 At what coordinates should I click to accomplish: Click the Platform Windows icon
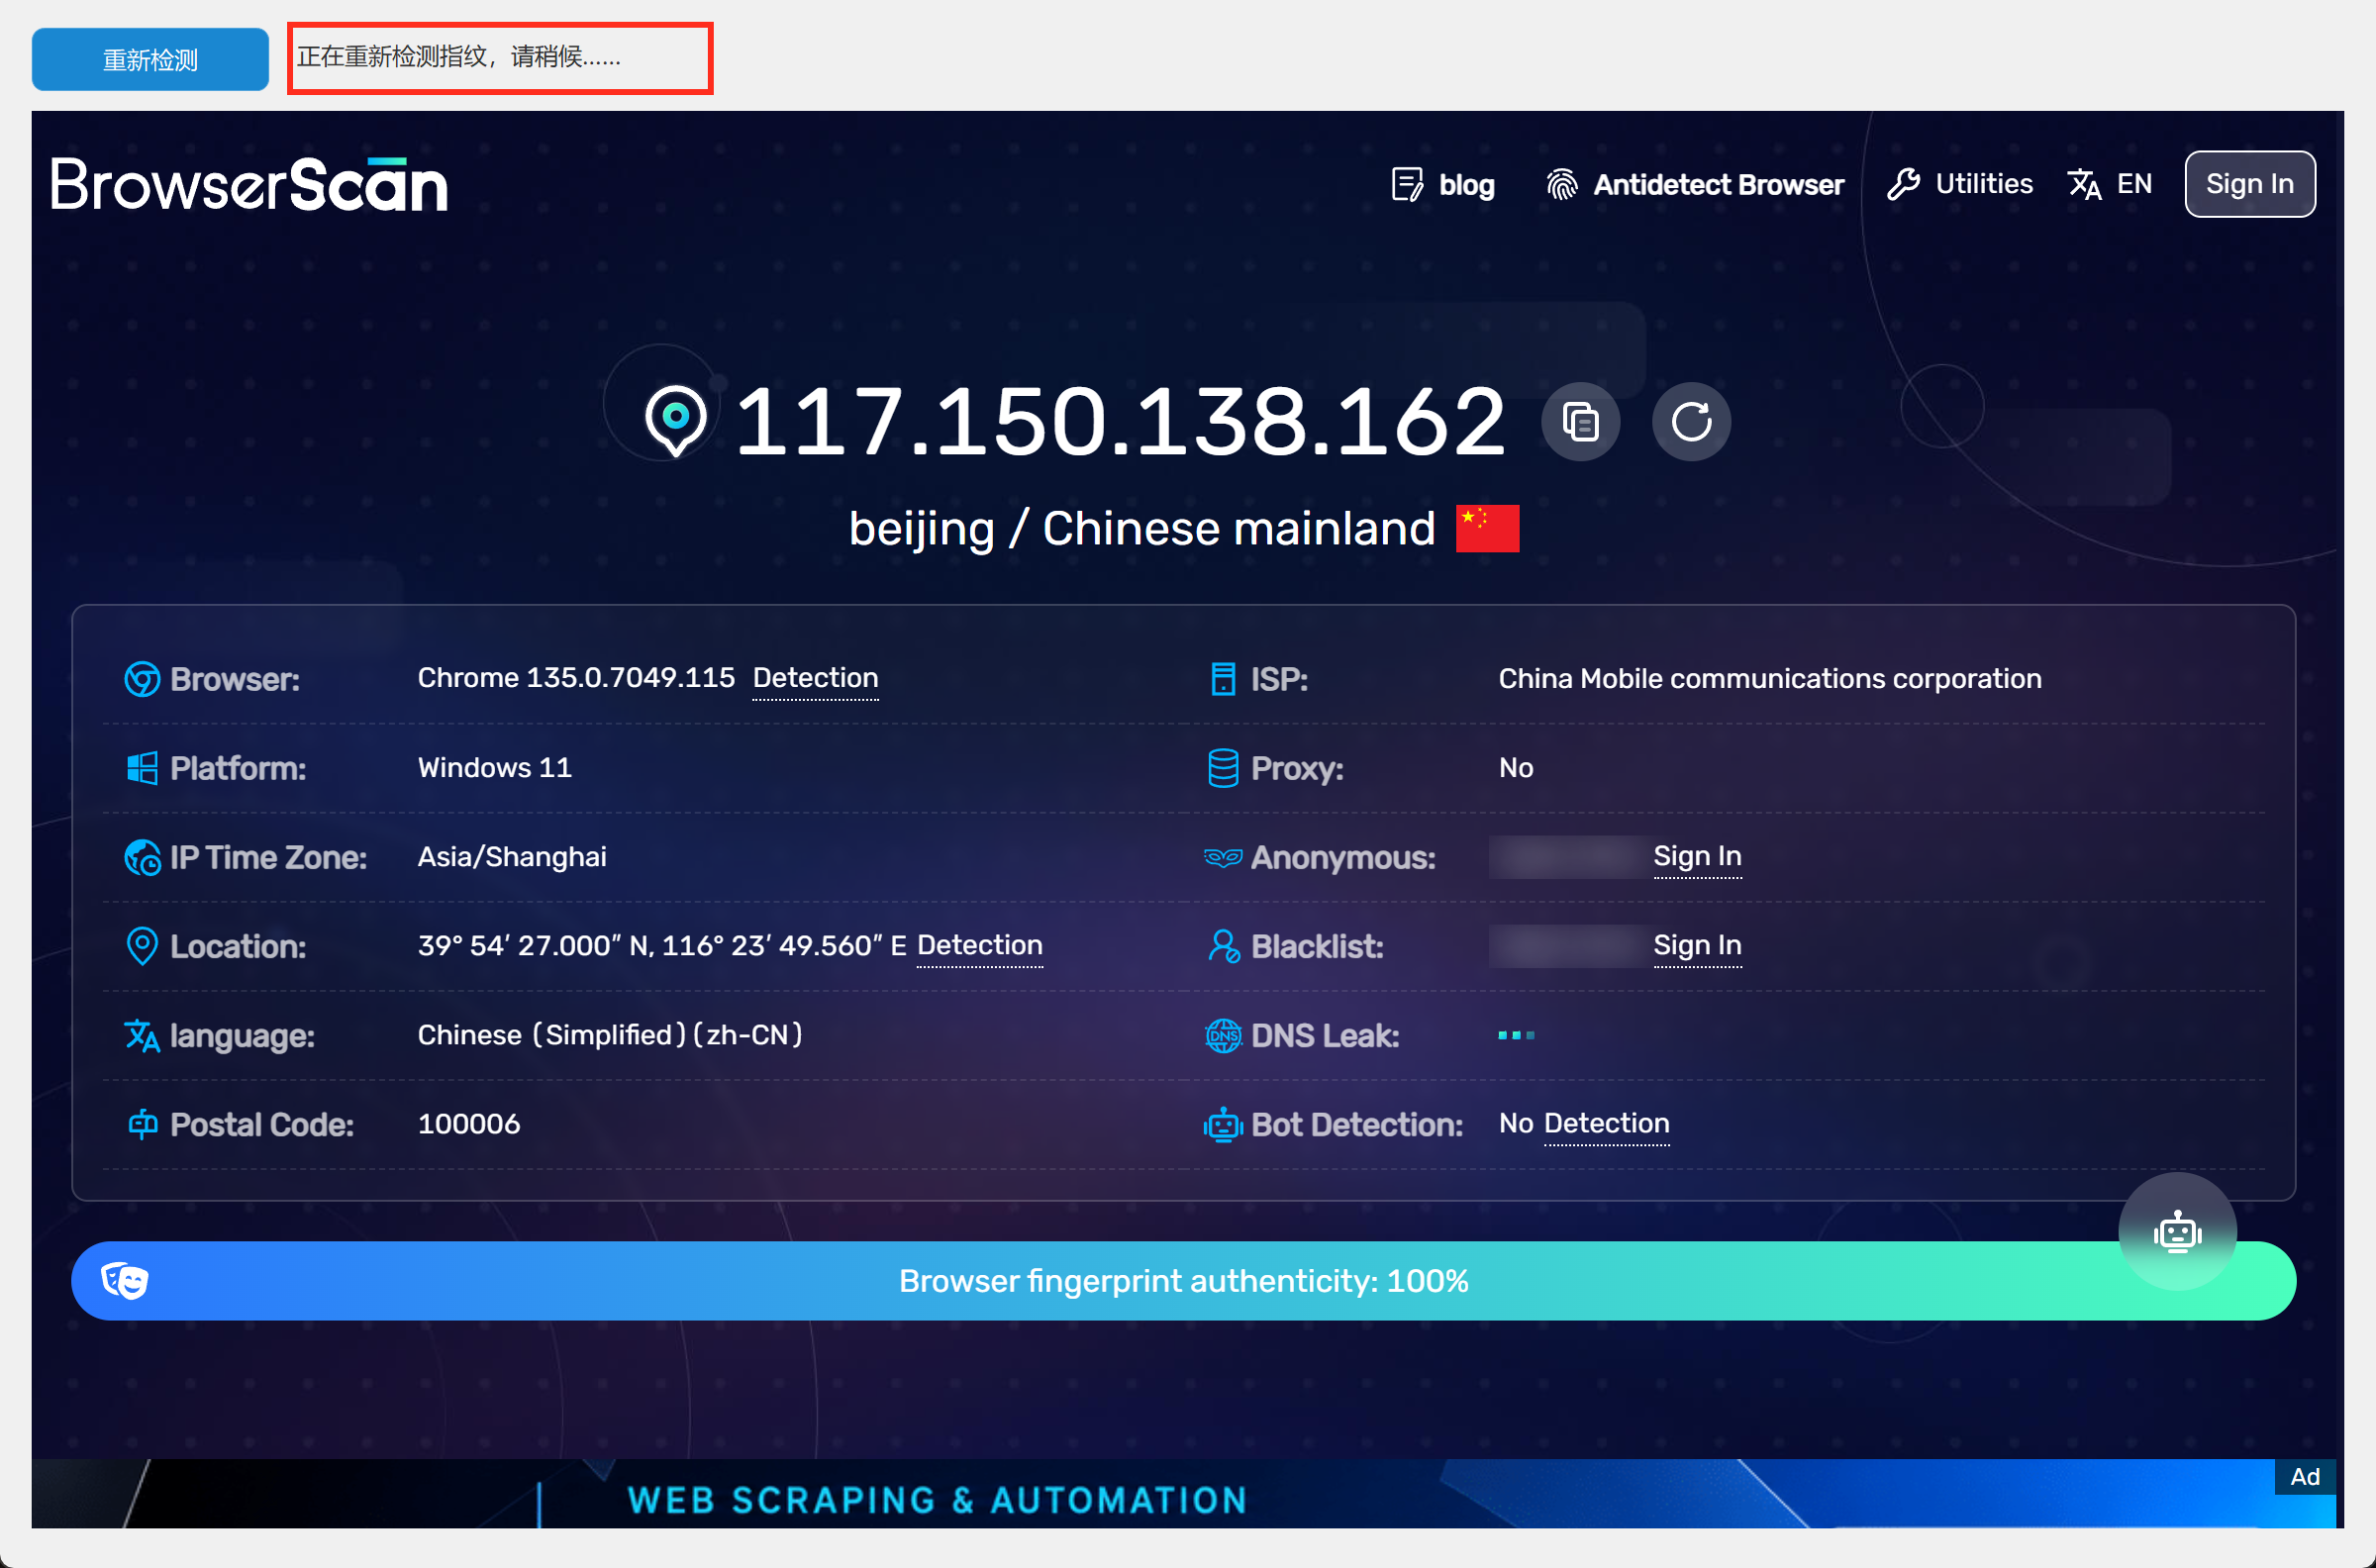[142, 768]
